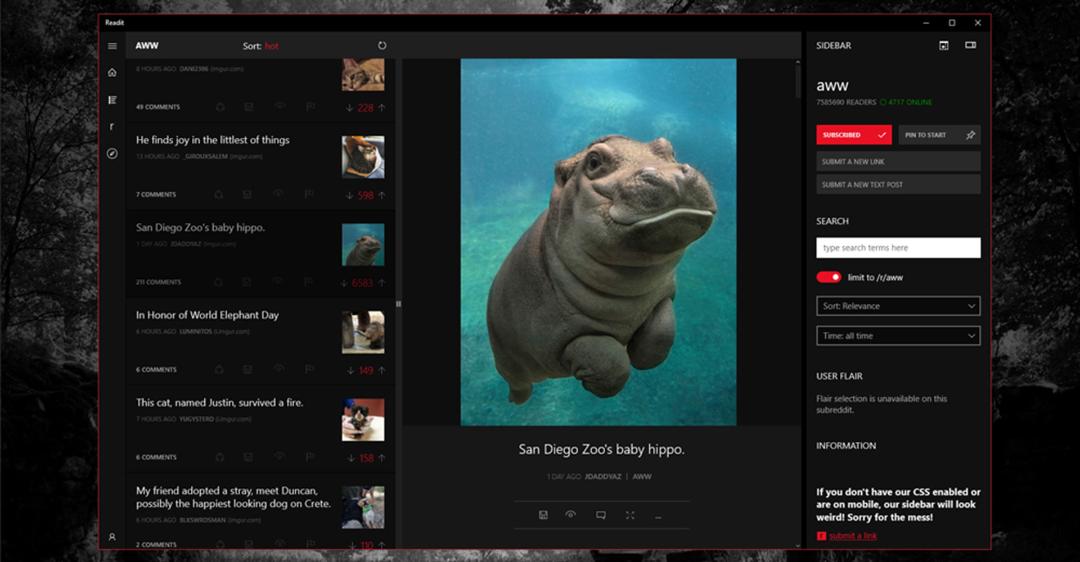Open author JDADDYAZ under hippo title
Viewport: 1080px width, 562px height.
(603, 477)
